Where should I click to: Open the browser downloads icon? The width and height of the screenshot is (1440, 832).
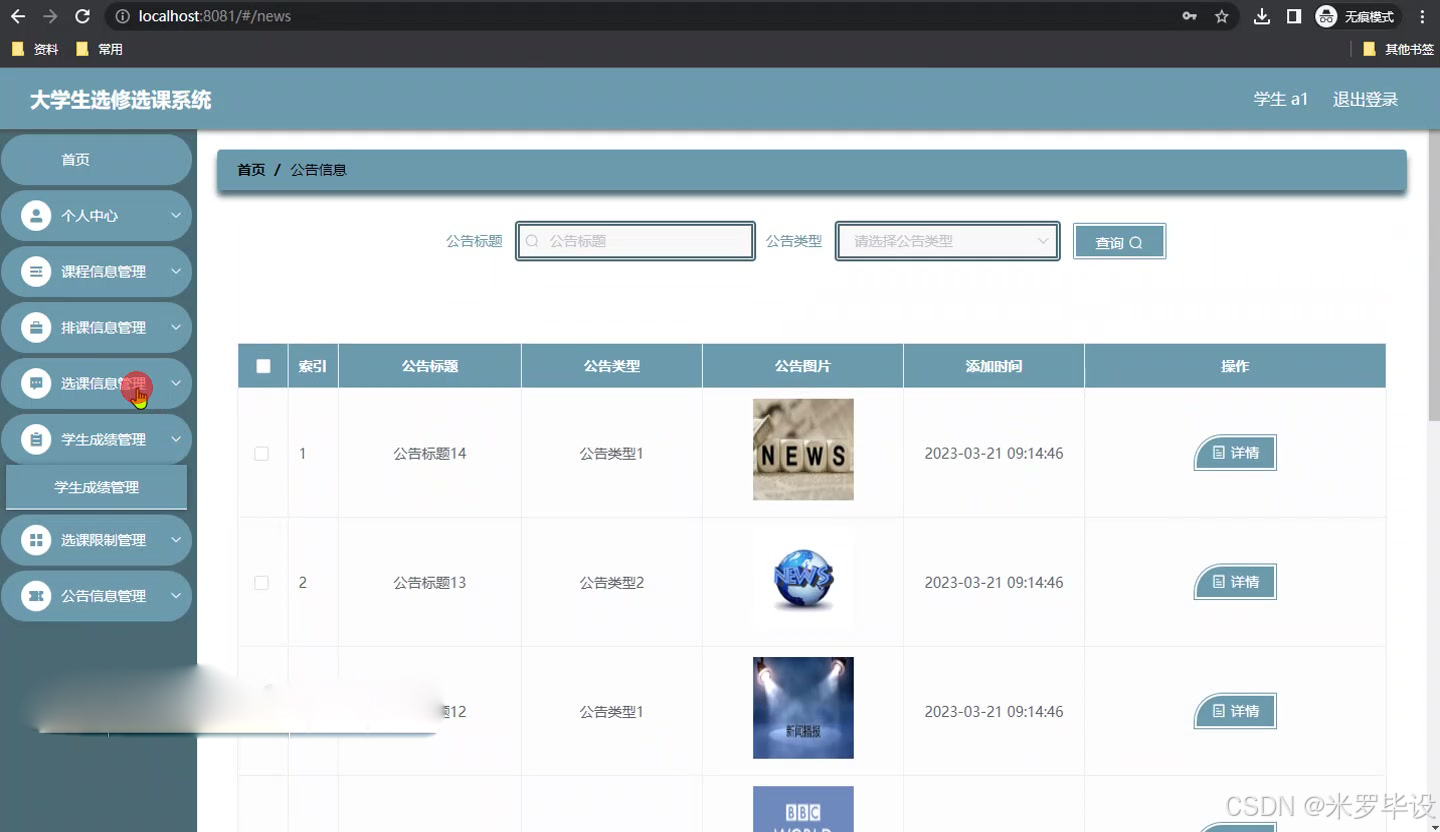click(1262, 16)
